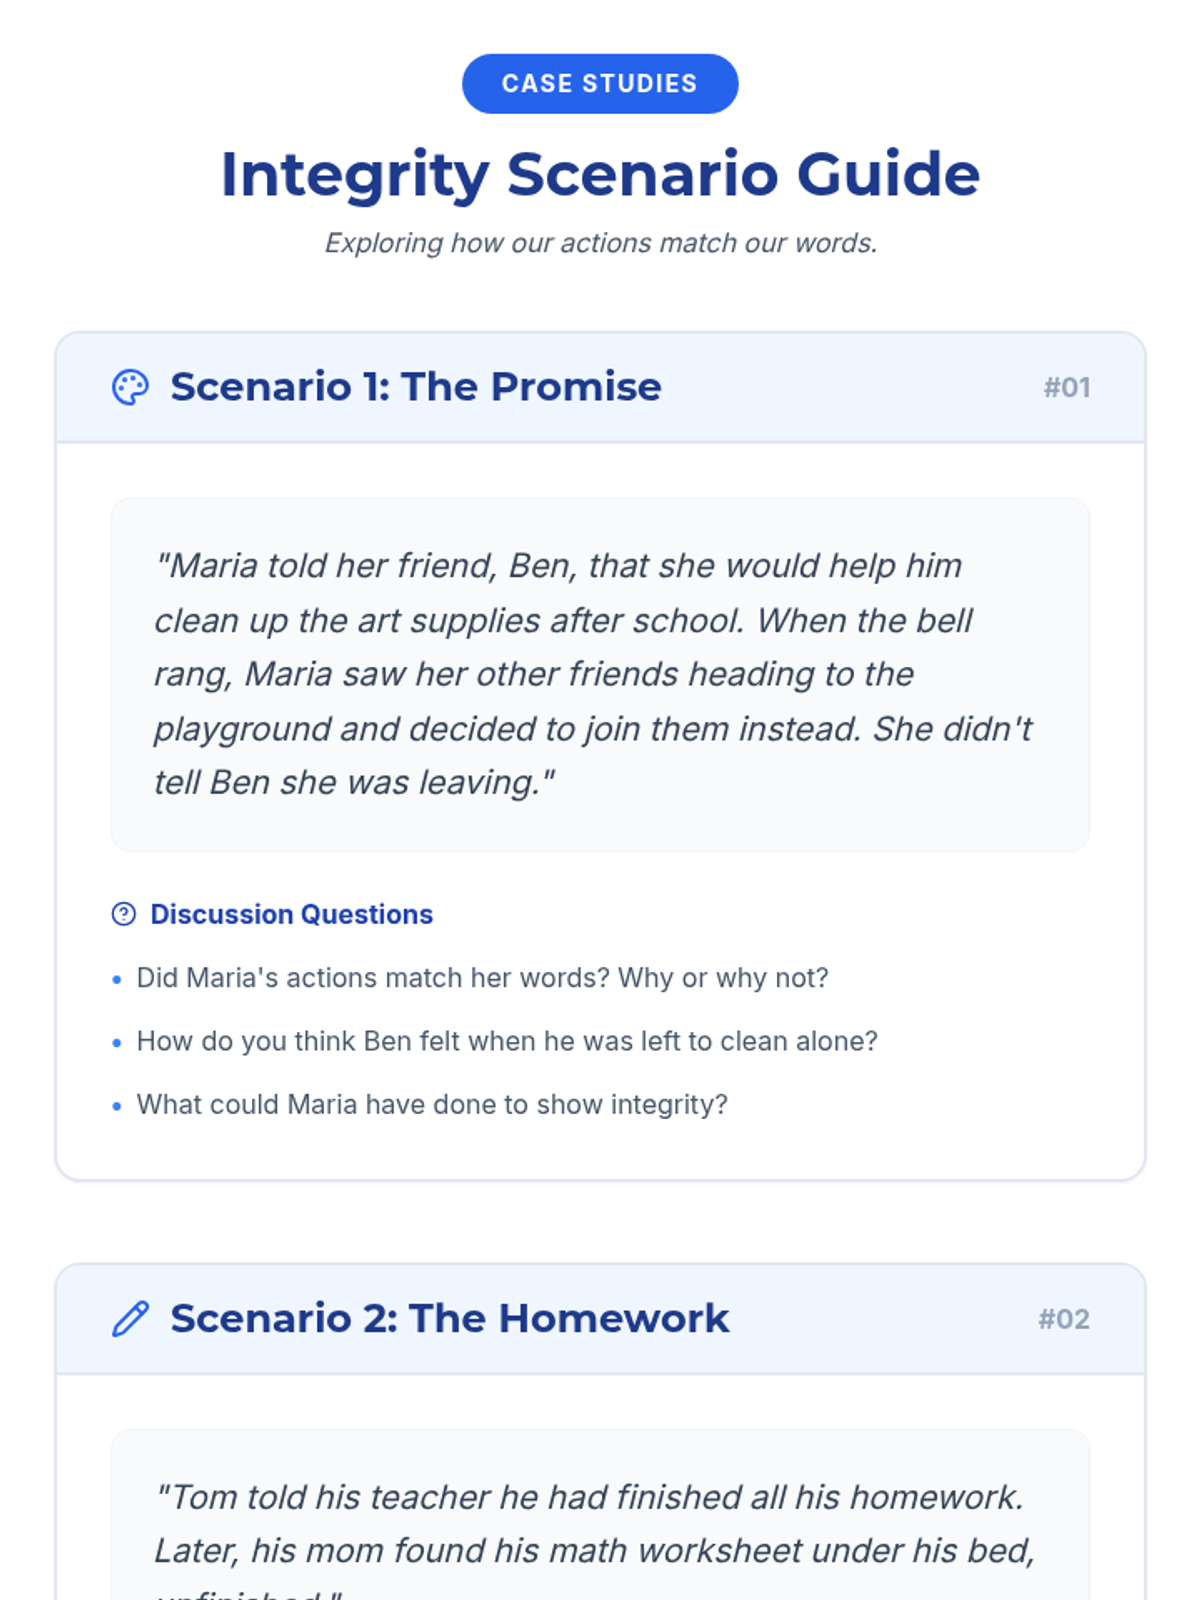
Task: Click the story text about Tom's homework
Action: 593,1524
